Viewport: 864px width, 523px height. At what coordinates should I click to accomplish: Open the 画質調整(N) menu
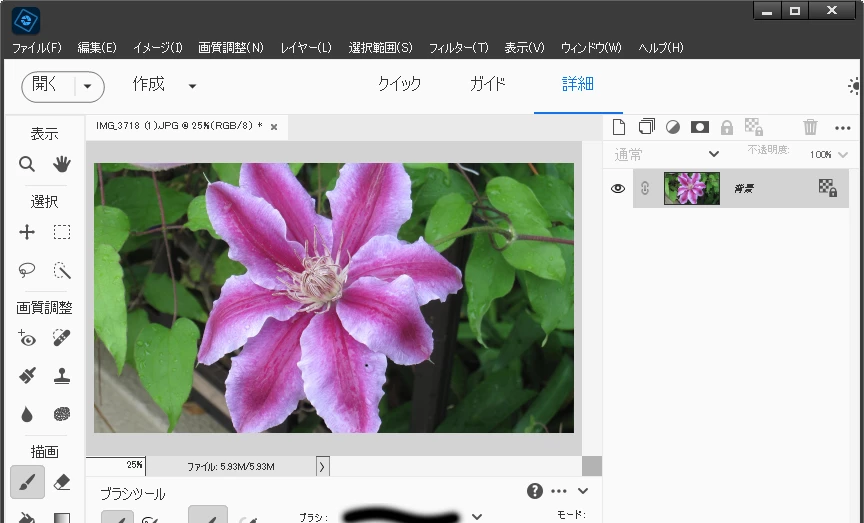tap(231, 48)
